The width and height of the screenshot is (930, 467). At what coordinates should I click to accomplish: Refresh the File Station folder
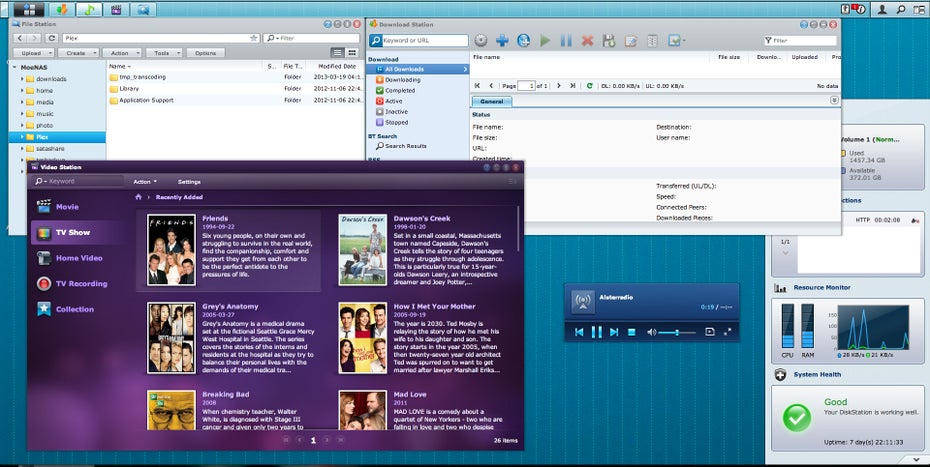52,38
